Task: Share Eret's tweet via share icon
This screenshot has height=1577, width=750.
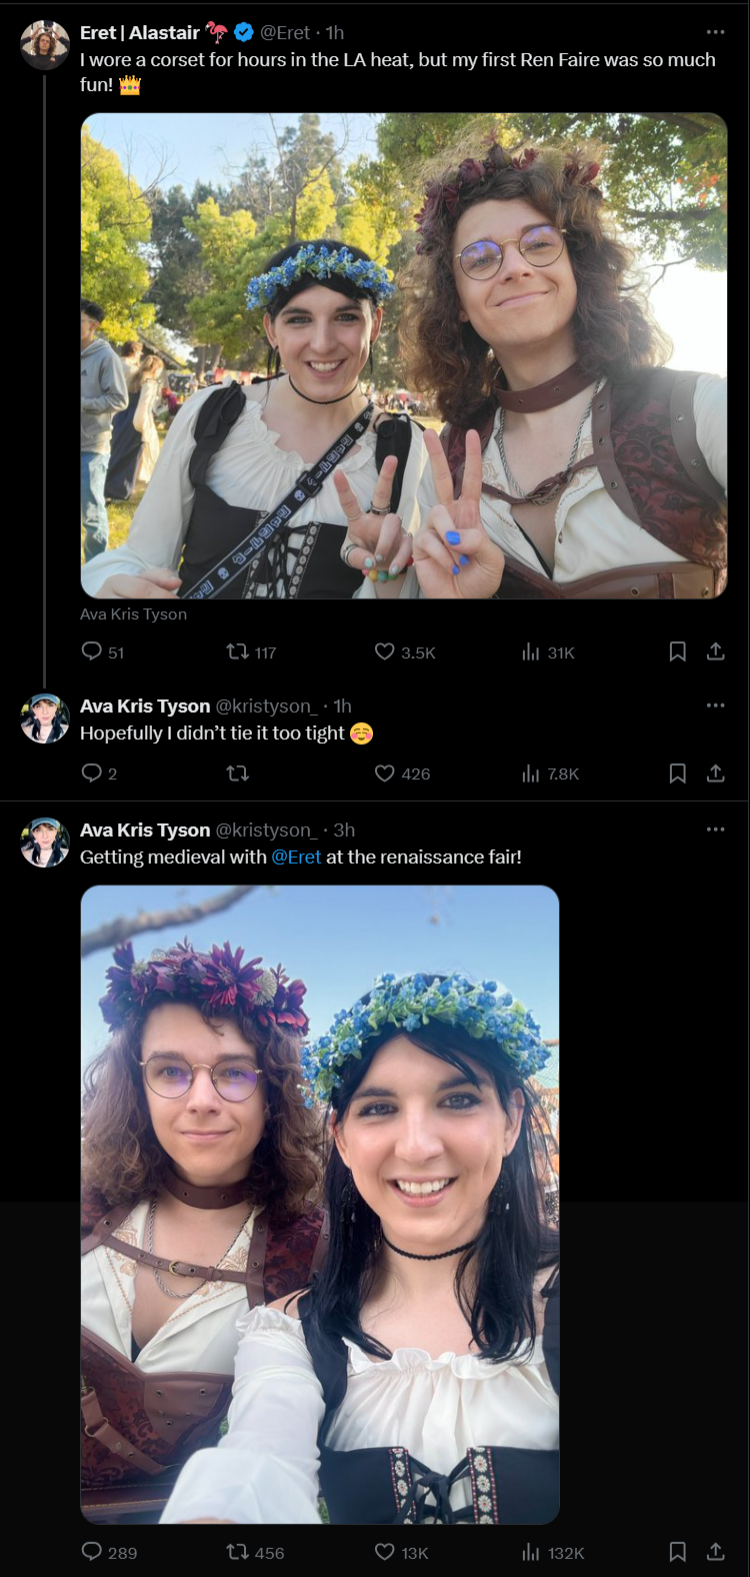Action: click(716, 652)
